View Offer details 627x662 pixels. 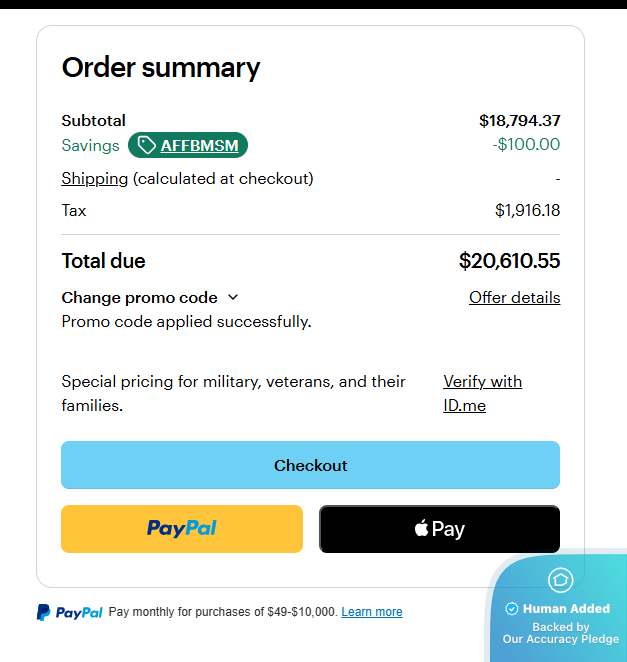[x=514, y=297]
